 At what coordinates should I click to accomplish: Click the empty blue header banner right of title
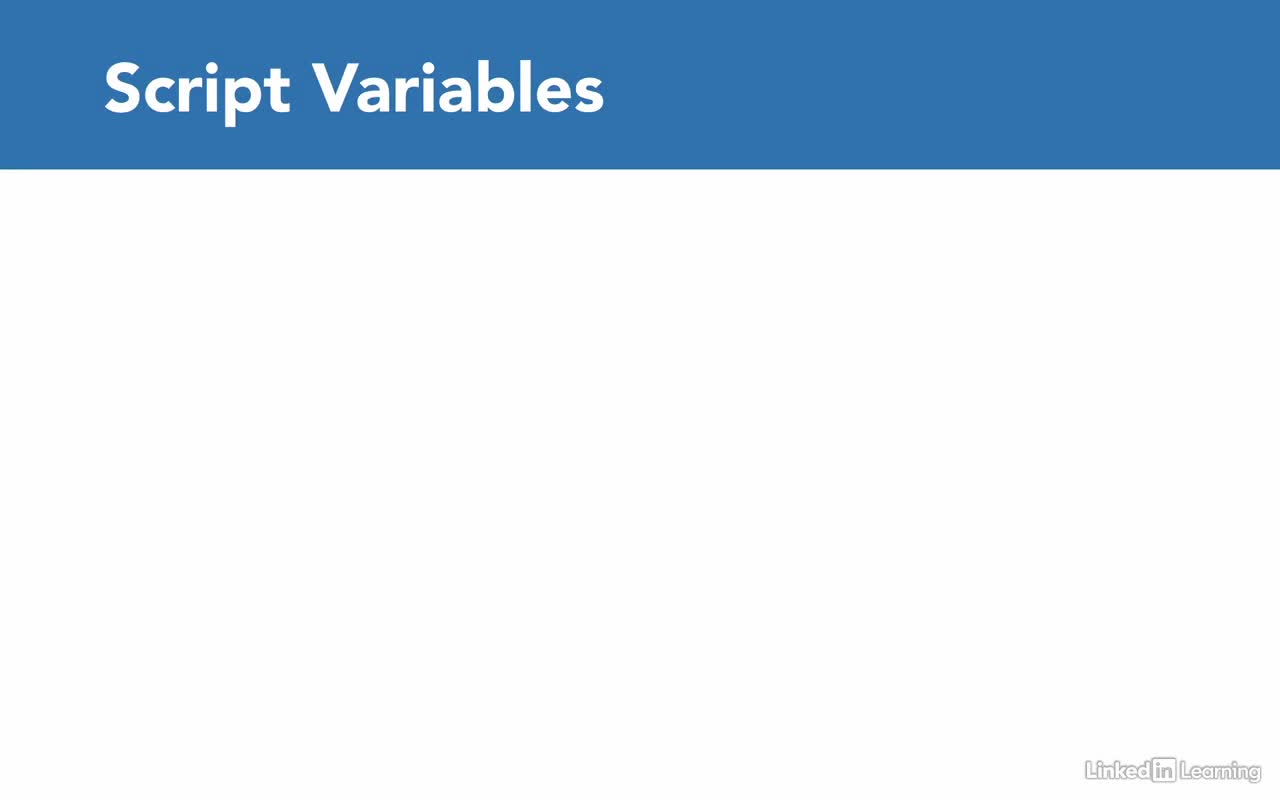(940, 85)
